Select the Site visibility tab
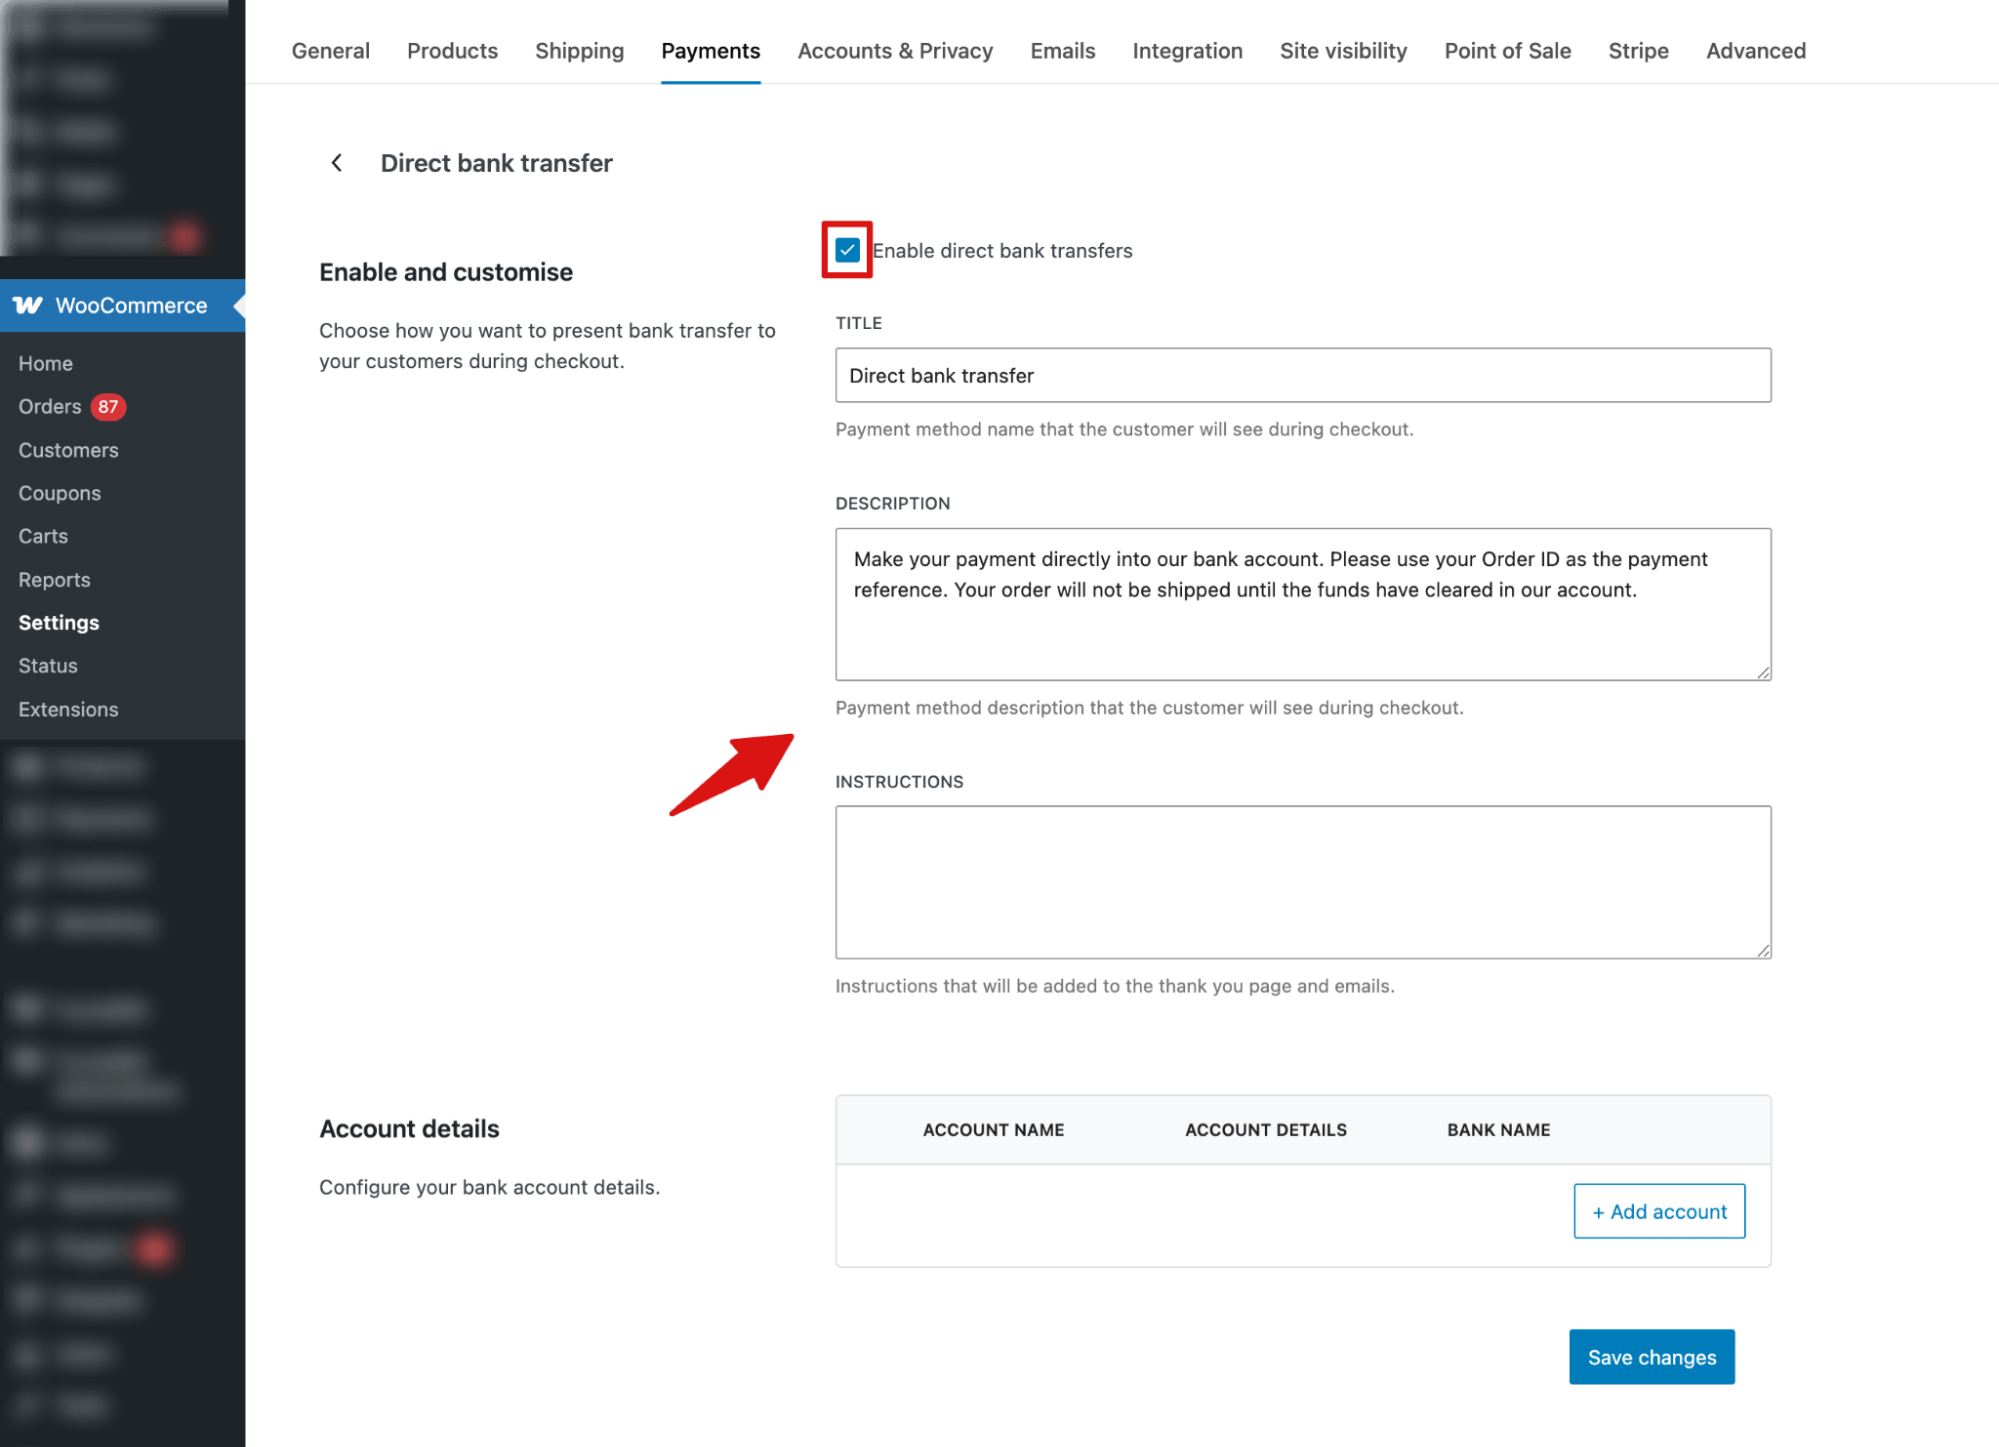This screenshot has width=1999, height=1447. coord(1343,50)
